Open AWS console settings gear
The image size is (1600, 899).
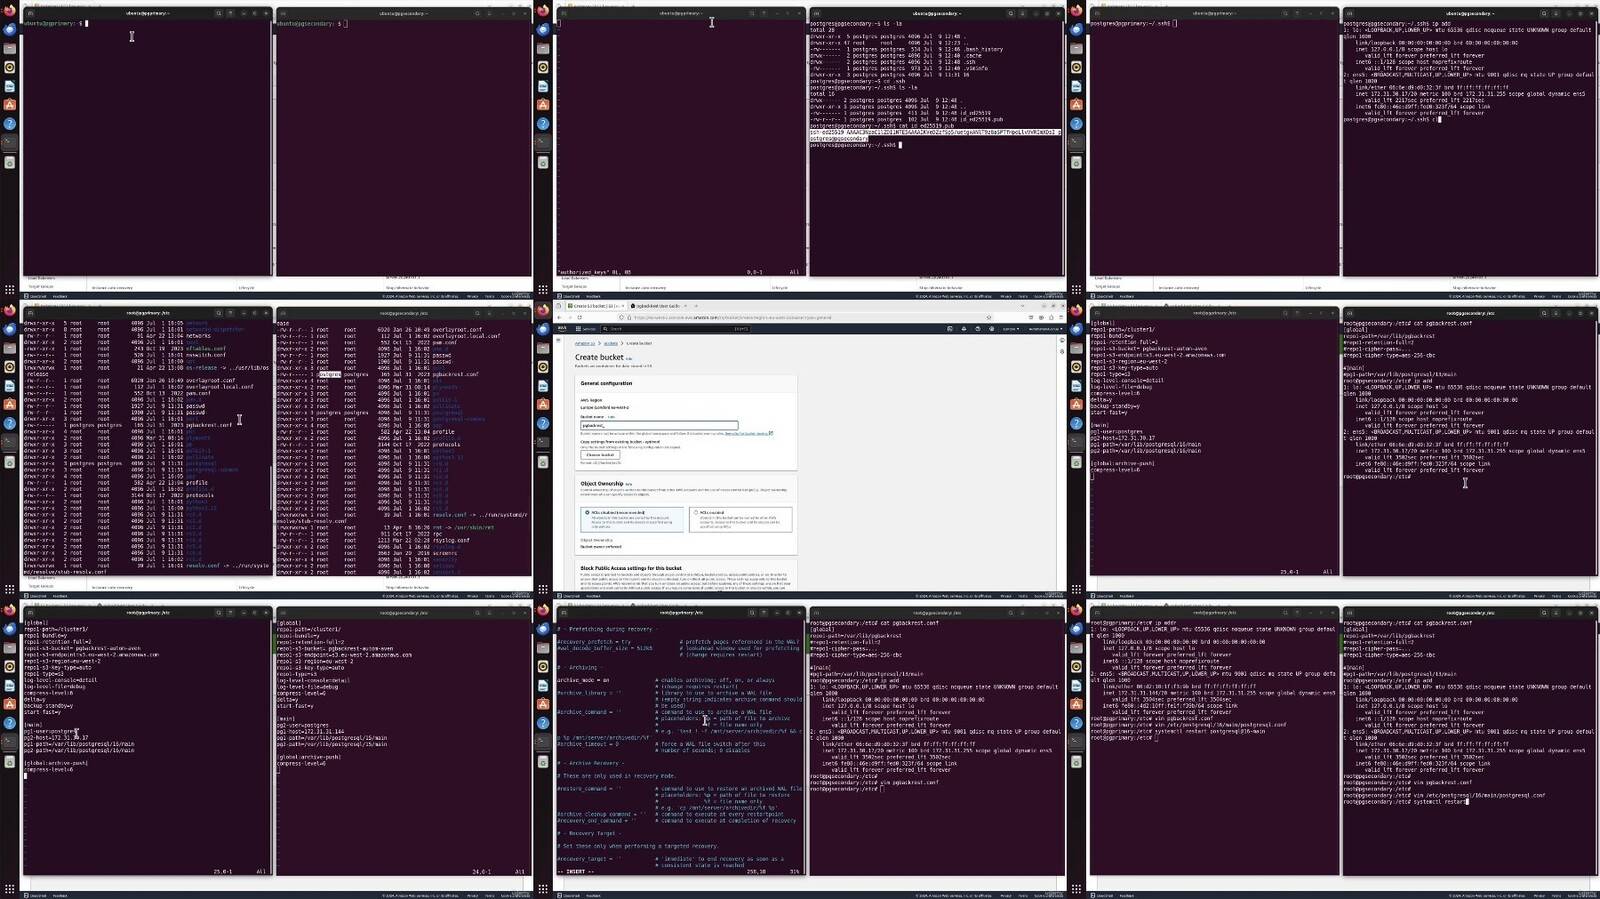[992, 329]
